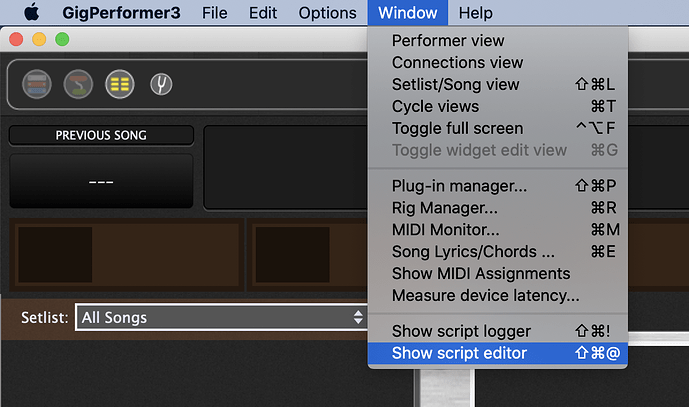
Task: Open MIDI Monitor from menu
Action: click(497, 230)
